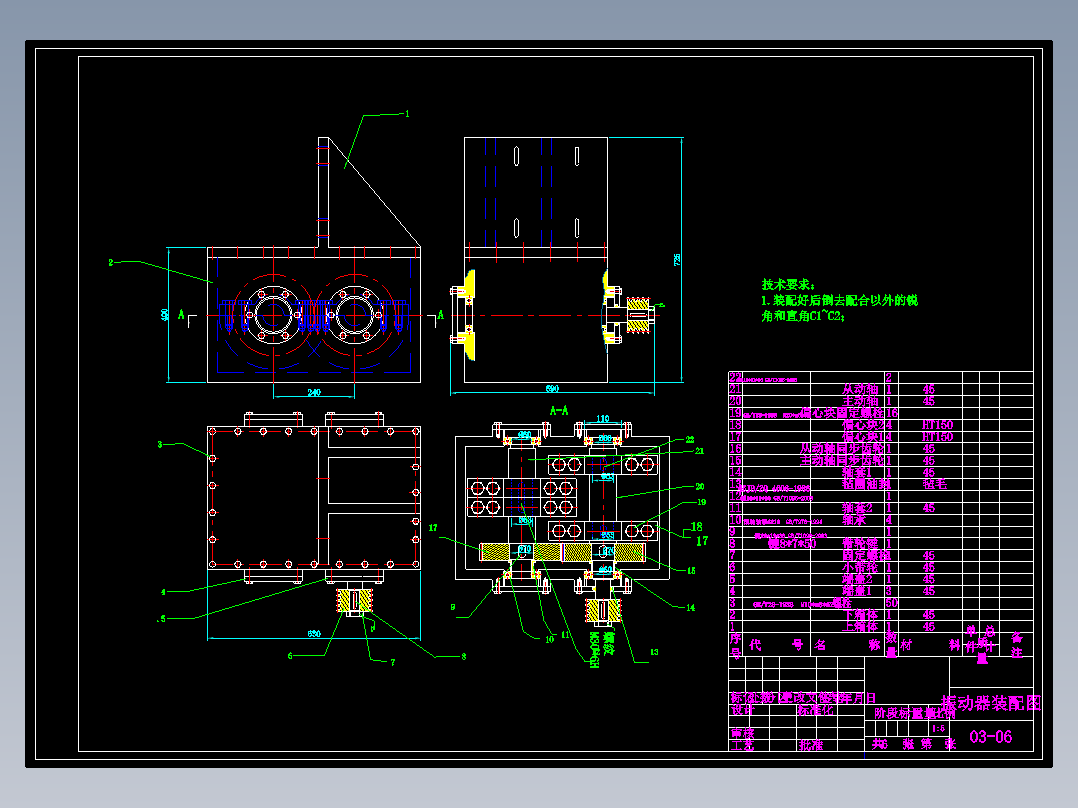Click the 110 dimension in section A-A
The image size is (1078, 808).
pyautogui.click(x=602, y=419)
